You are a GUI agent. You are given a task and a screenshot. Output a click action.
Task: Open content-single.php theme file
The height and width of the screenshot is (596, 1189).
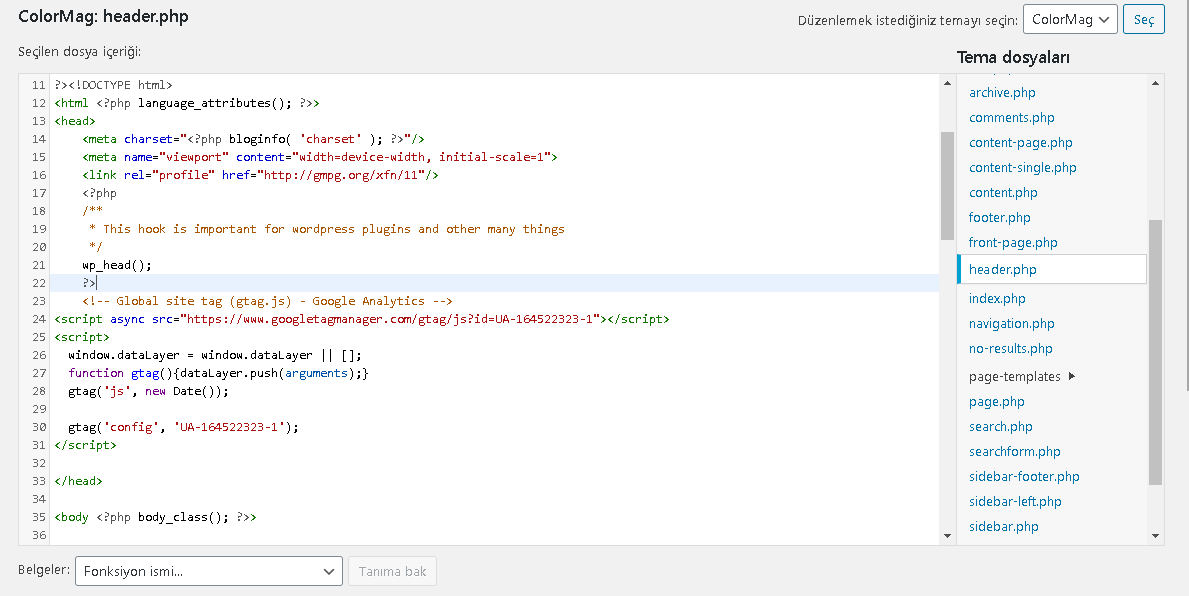[x=1022, y=168]
